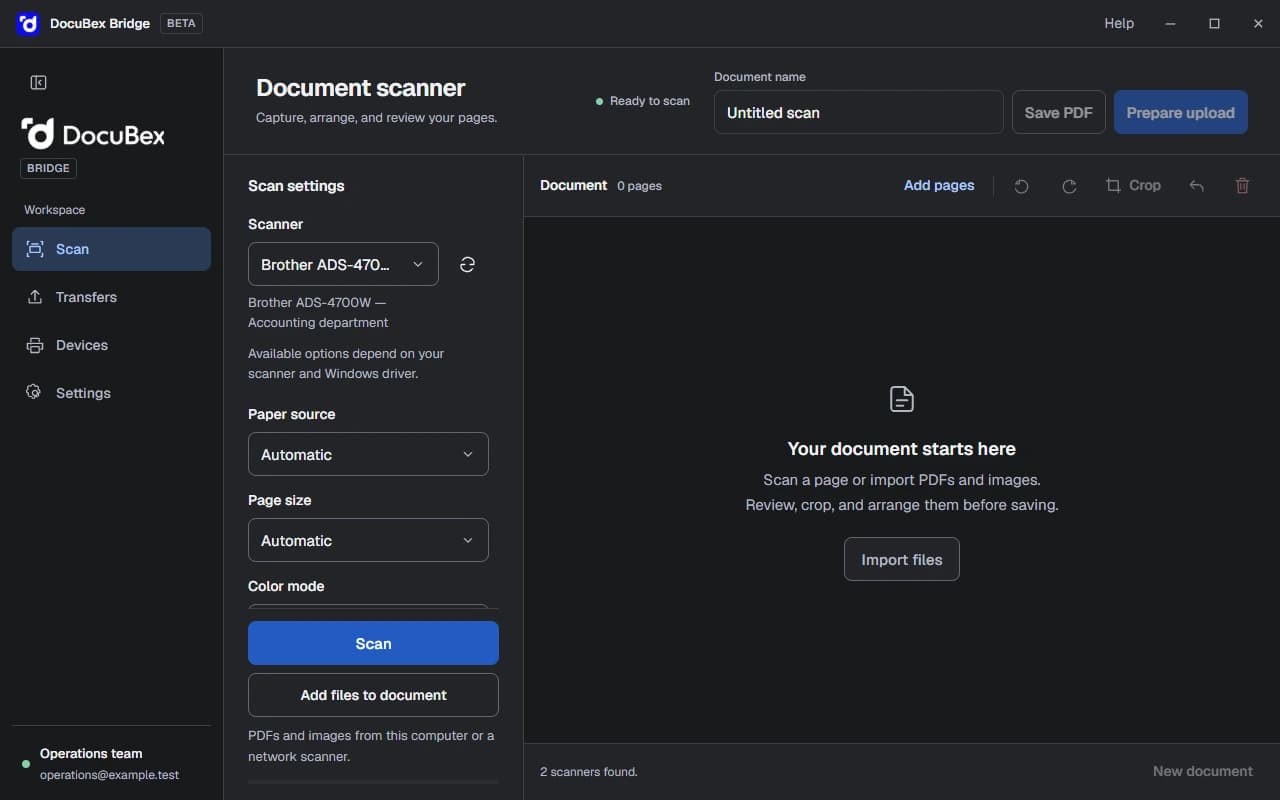Image resolution: width=1280 pixels, height=800 pixels.
Task: Click the Operations team account
Action: [112, 764]
